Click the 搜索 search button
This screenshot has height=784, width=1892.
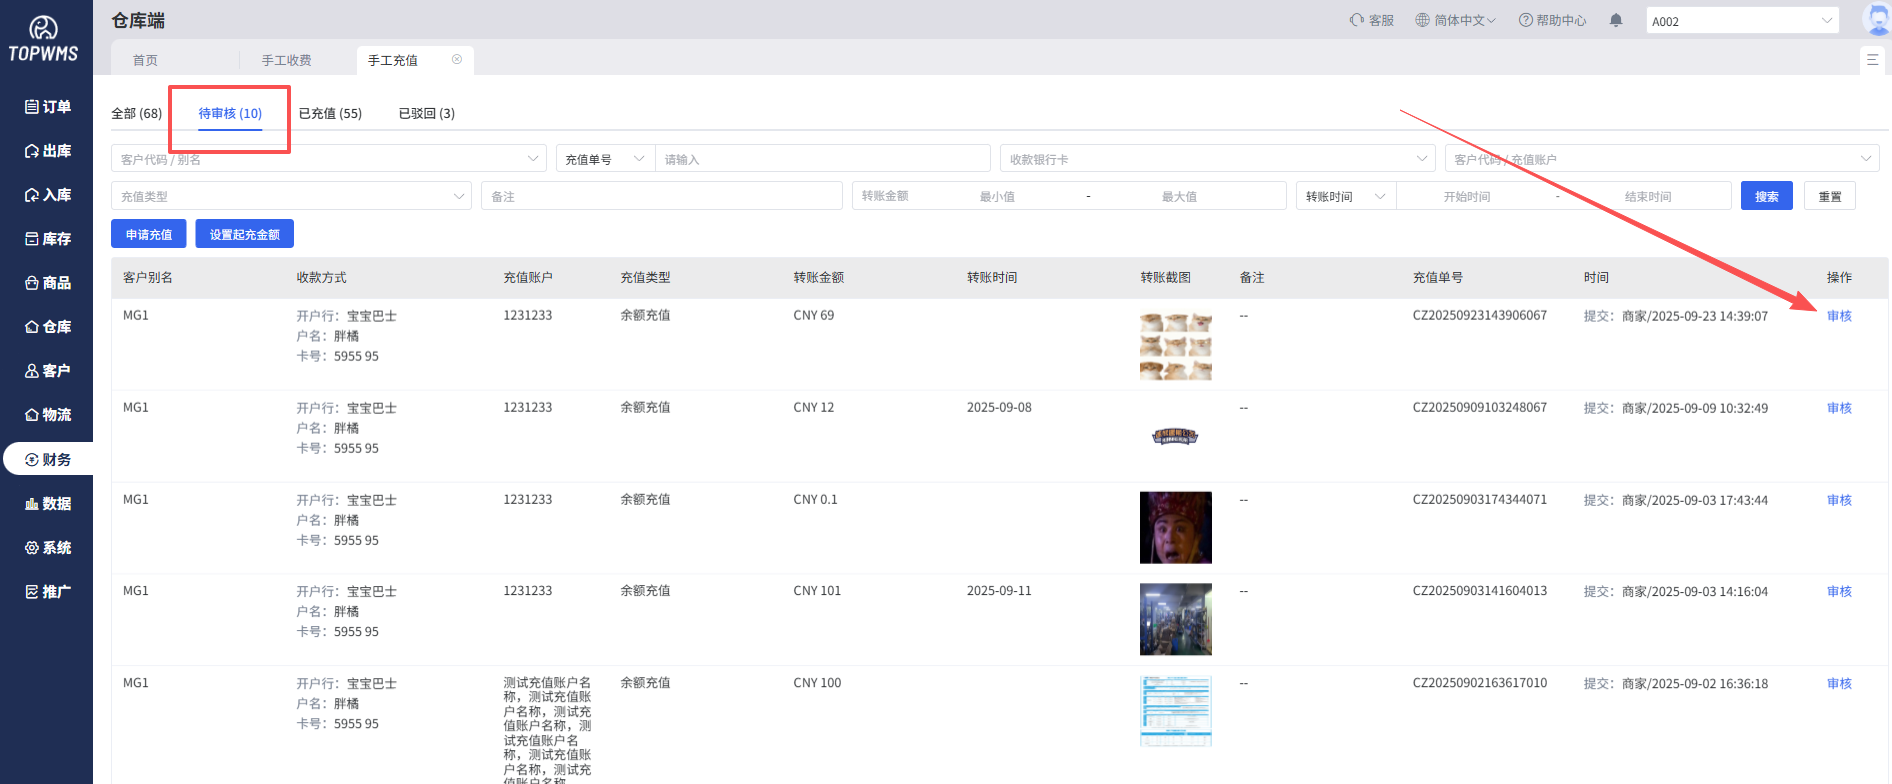pos(1766,197)
